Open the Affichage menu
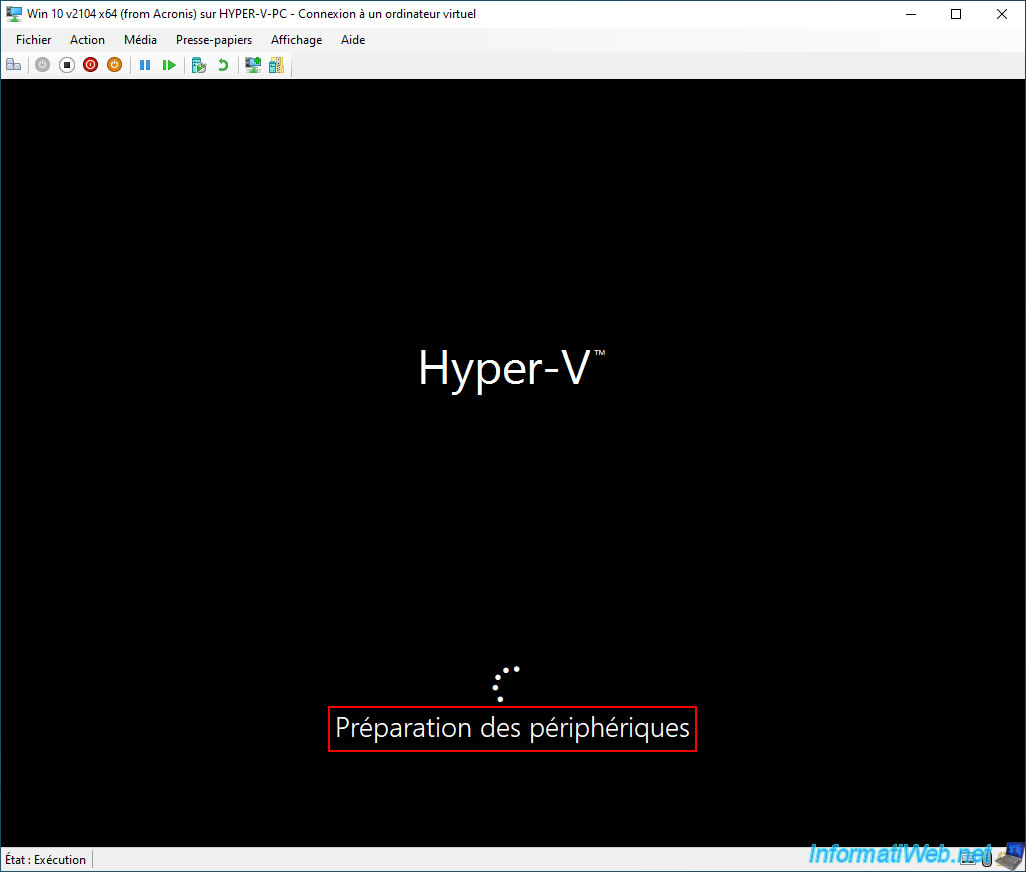 (296, 40)
